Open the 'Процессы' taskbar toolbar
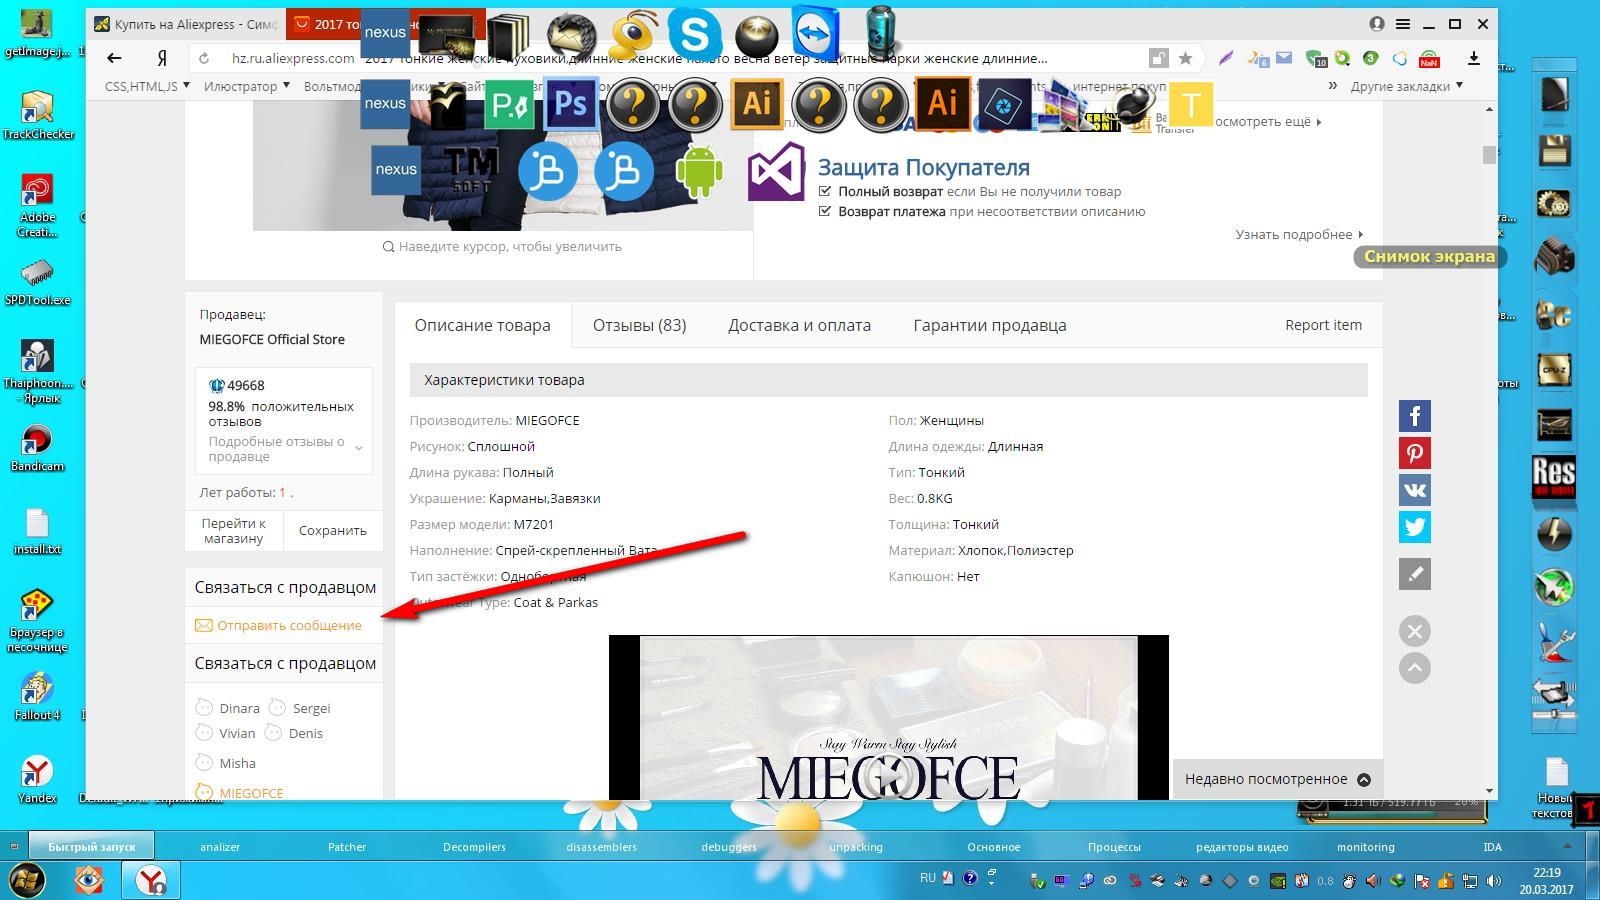Image resolution: width=1600 pixels, height=900 pixels. pos(1114,847)
